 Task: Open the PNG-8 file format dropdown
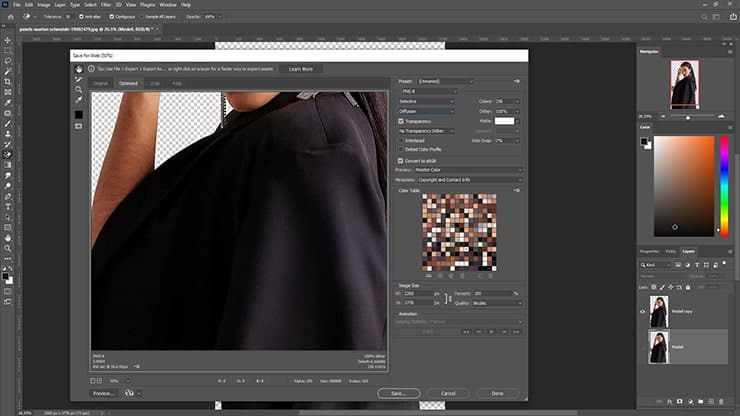click(x=426, y=91)
